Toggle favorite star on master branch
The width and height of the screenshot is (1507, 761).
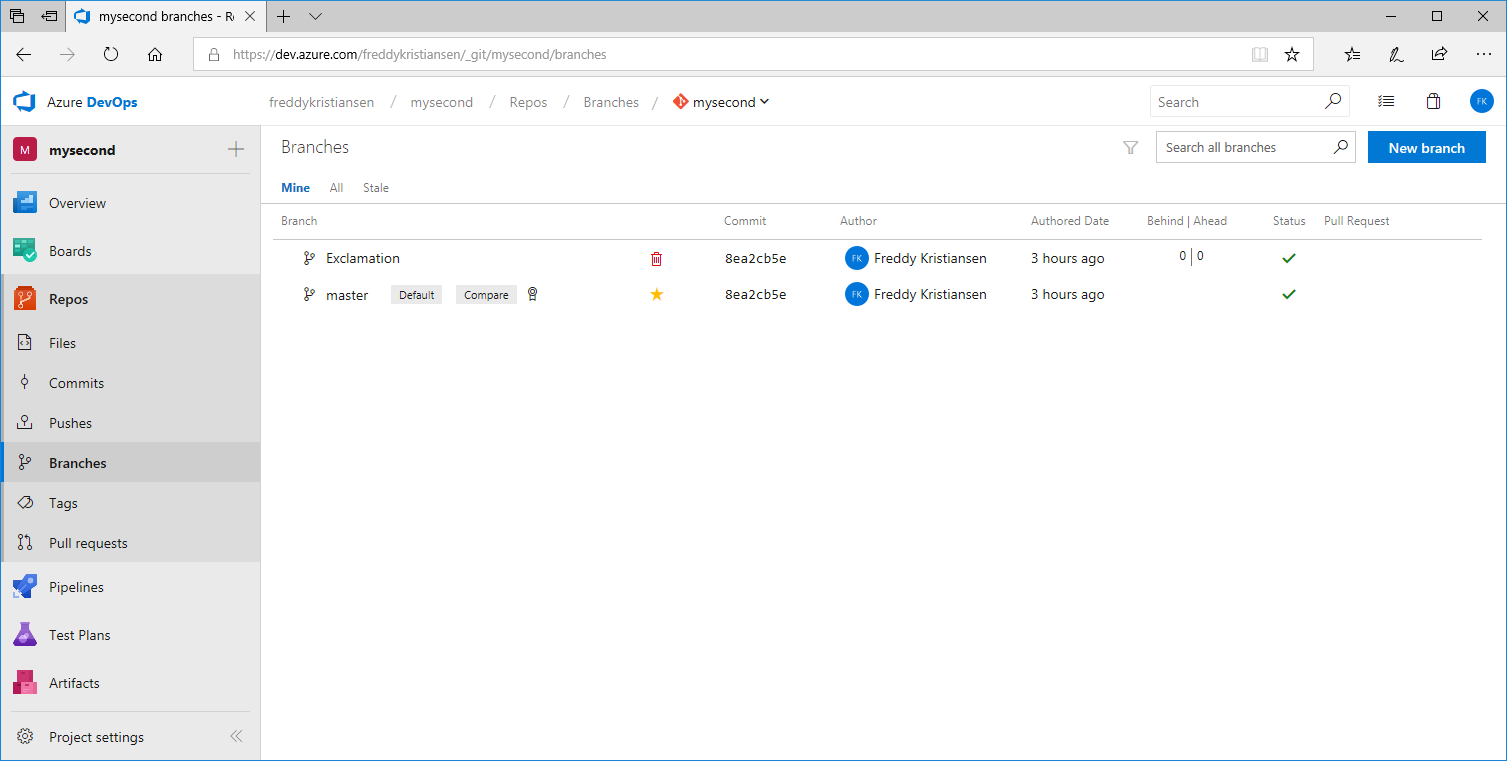coord(656,294)
